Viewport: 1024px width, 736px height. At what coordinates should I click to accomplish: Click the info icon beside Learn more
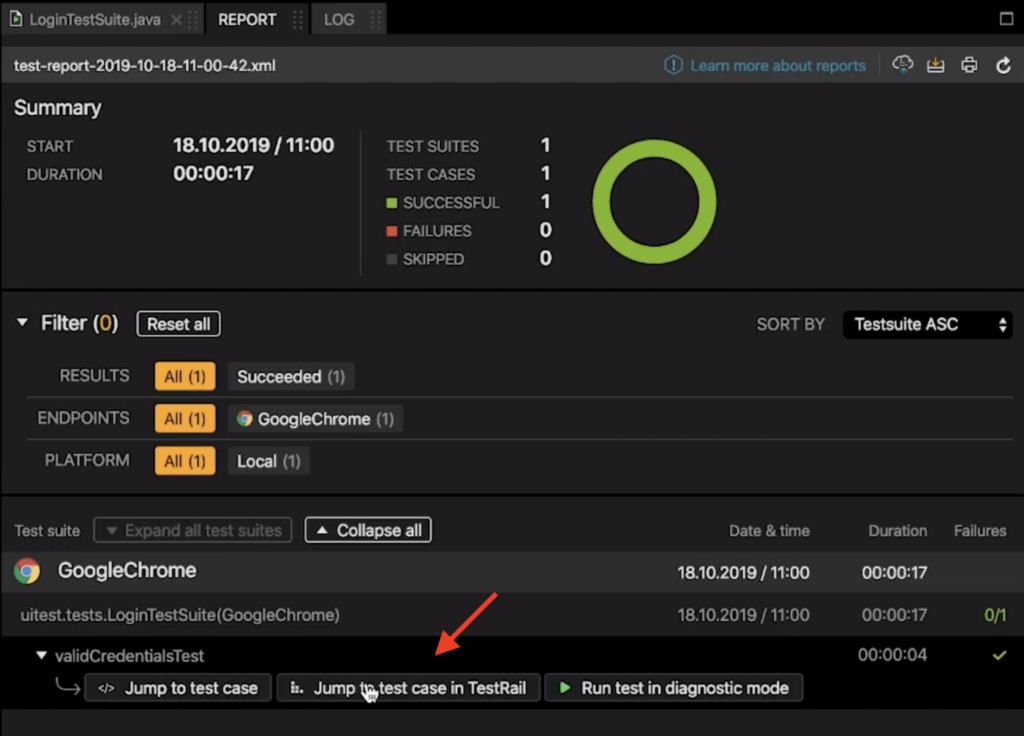(x=673, y=65)
